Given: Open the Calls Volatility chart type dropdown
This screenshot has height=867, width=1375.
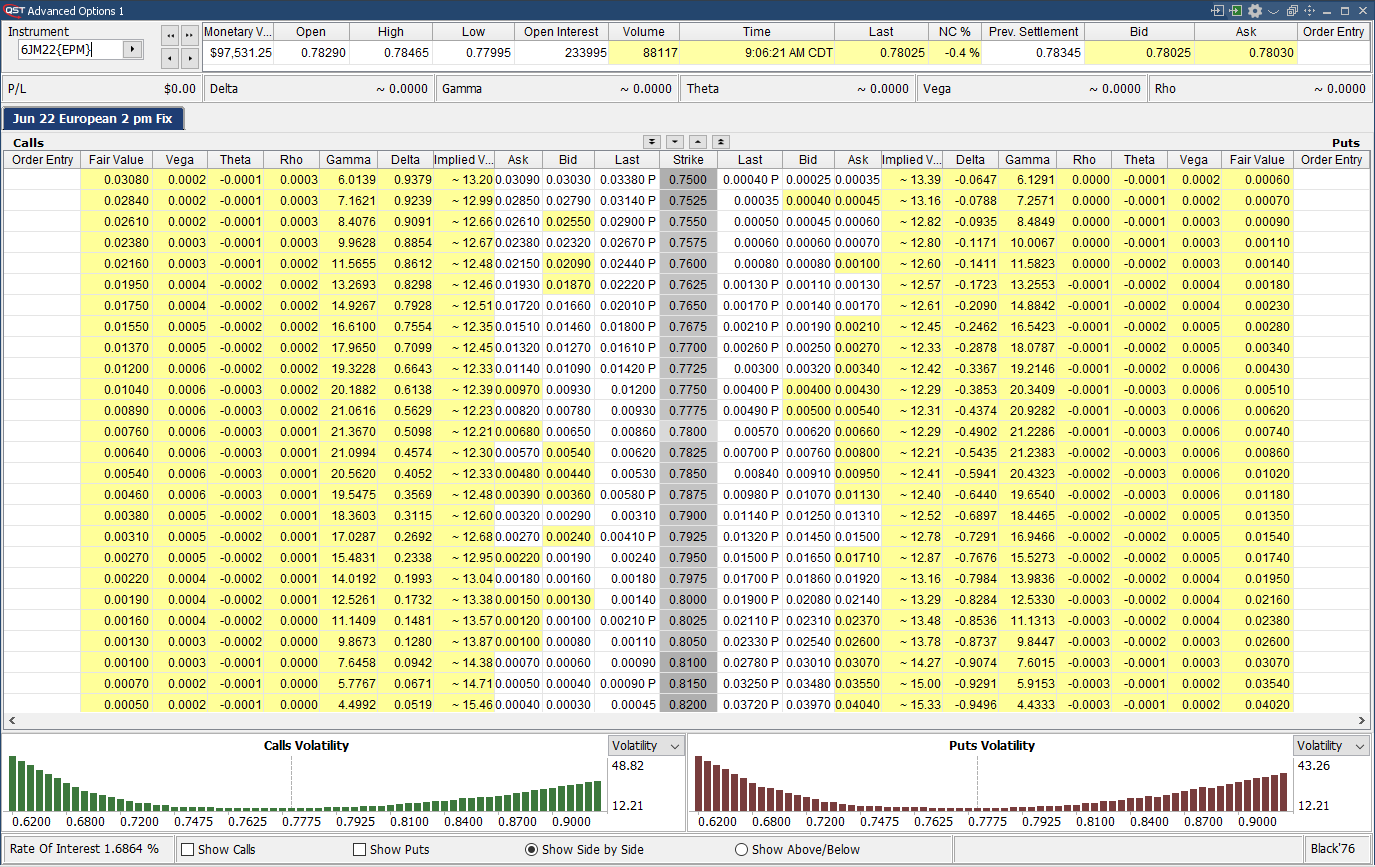Looking at the screenshot, I should tap(646, 746).
